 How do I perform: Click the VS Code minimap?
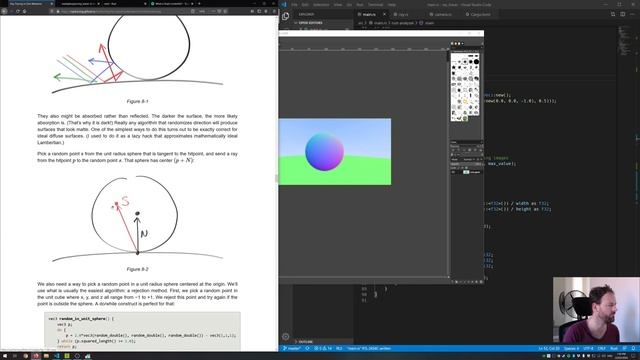(x=624, y=41)
